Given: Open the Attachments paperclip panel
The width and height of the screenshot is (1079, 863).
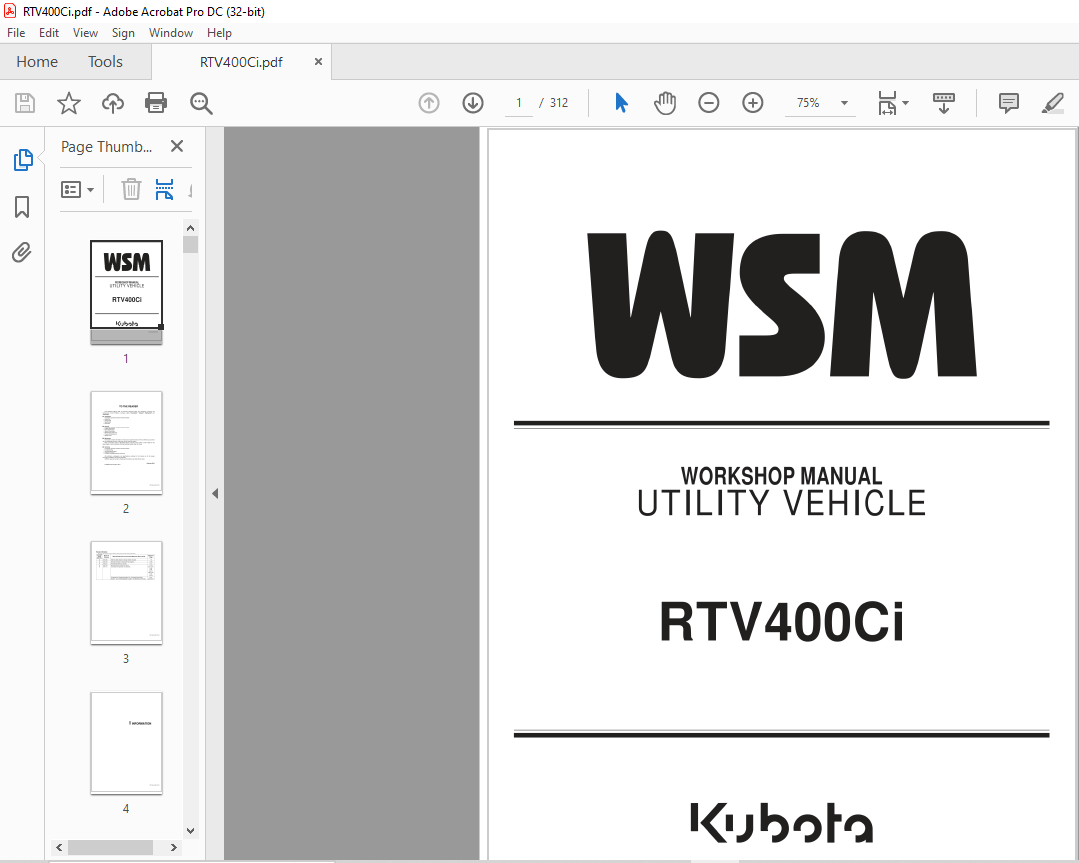Looking at the screenshot, I should [x=22, y=253].
